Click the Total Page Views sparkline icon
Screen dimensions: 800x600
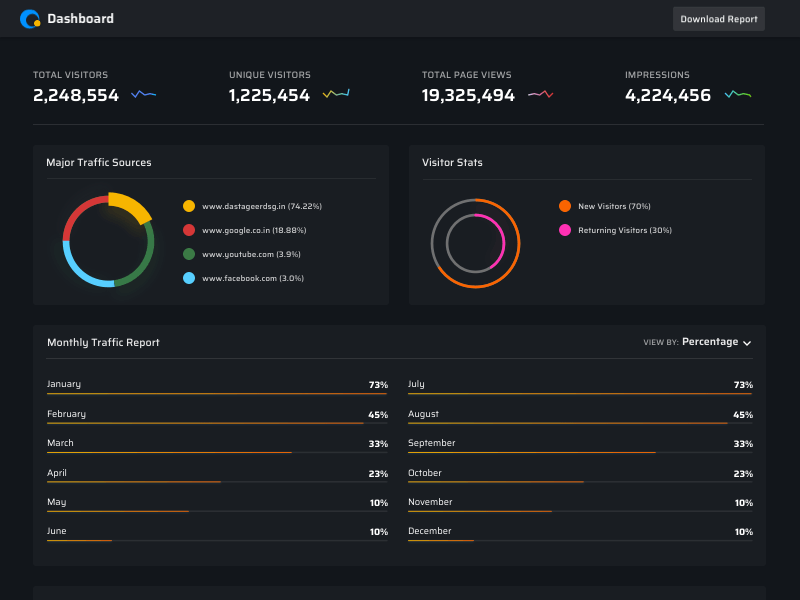coord(541,95)
